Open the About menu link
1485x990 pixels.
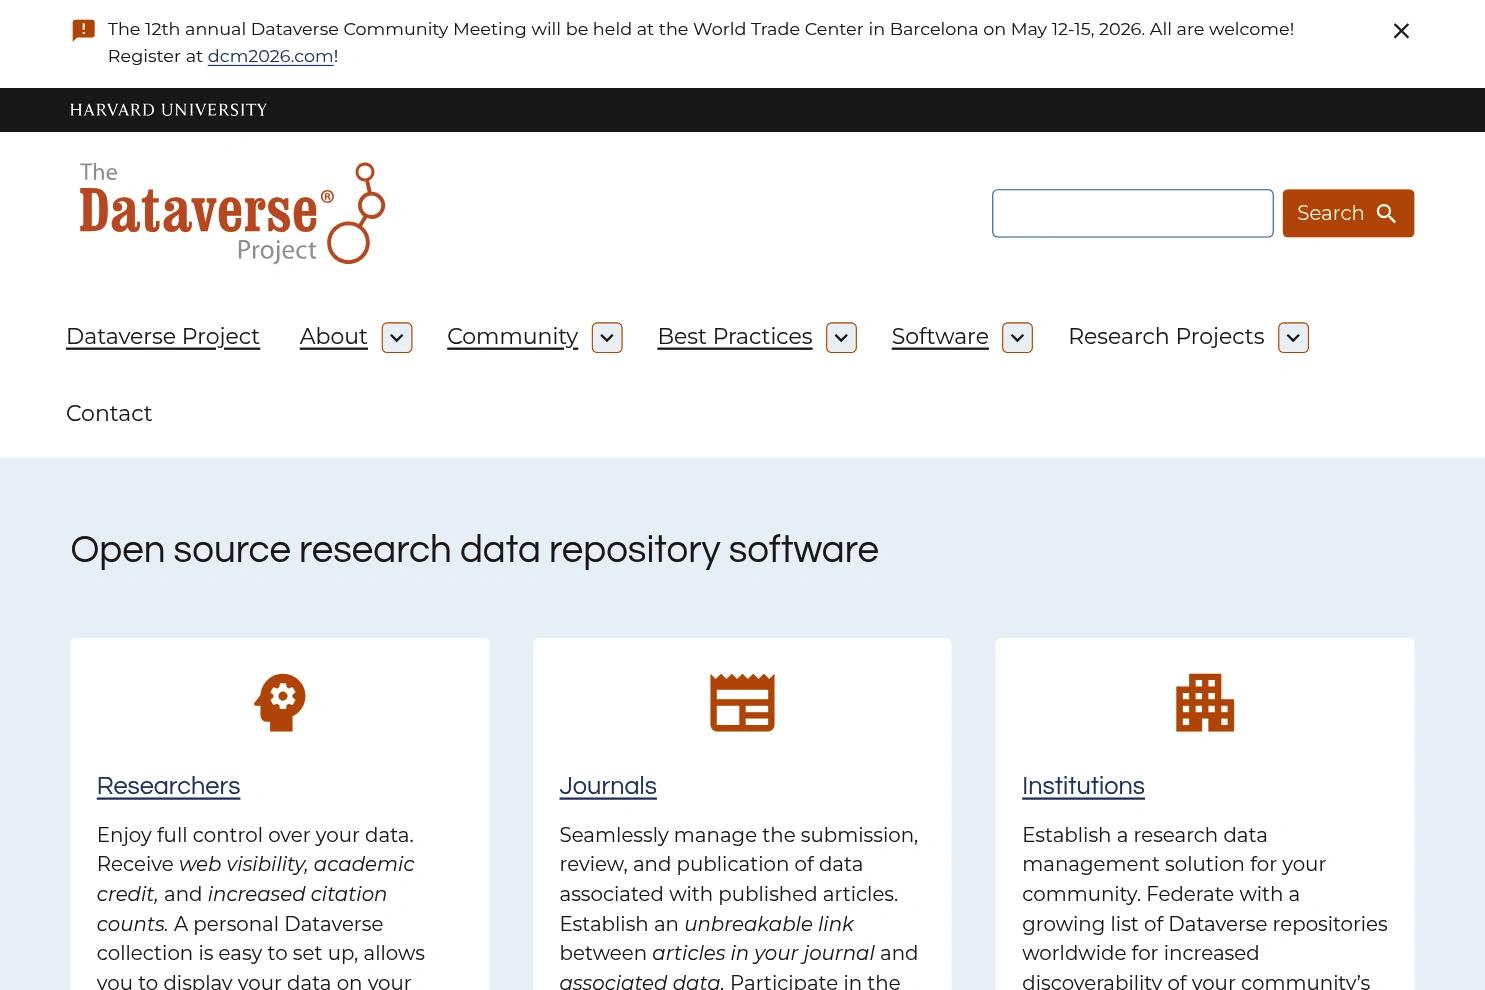click(x=333, y=337)
